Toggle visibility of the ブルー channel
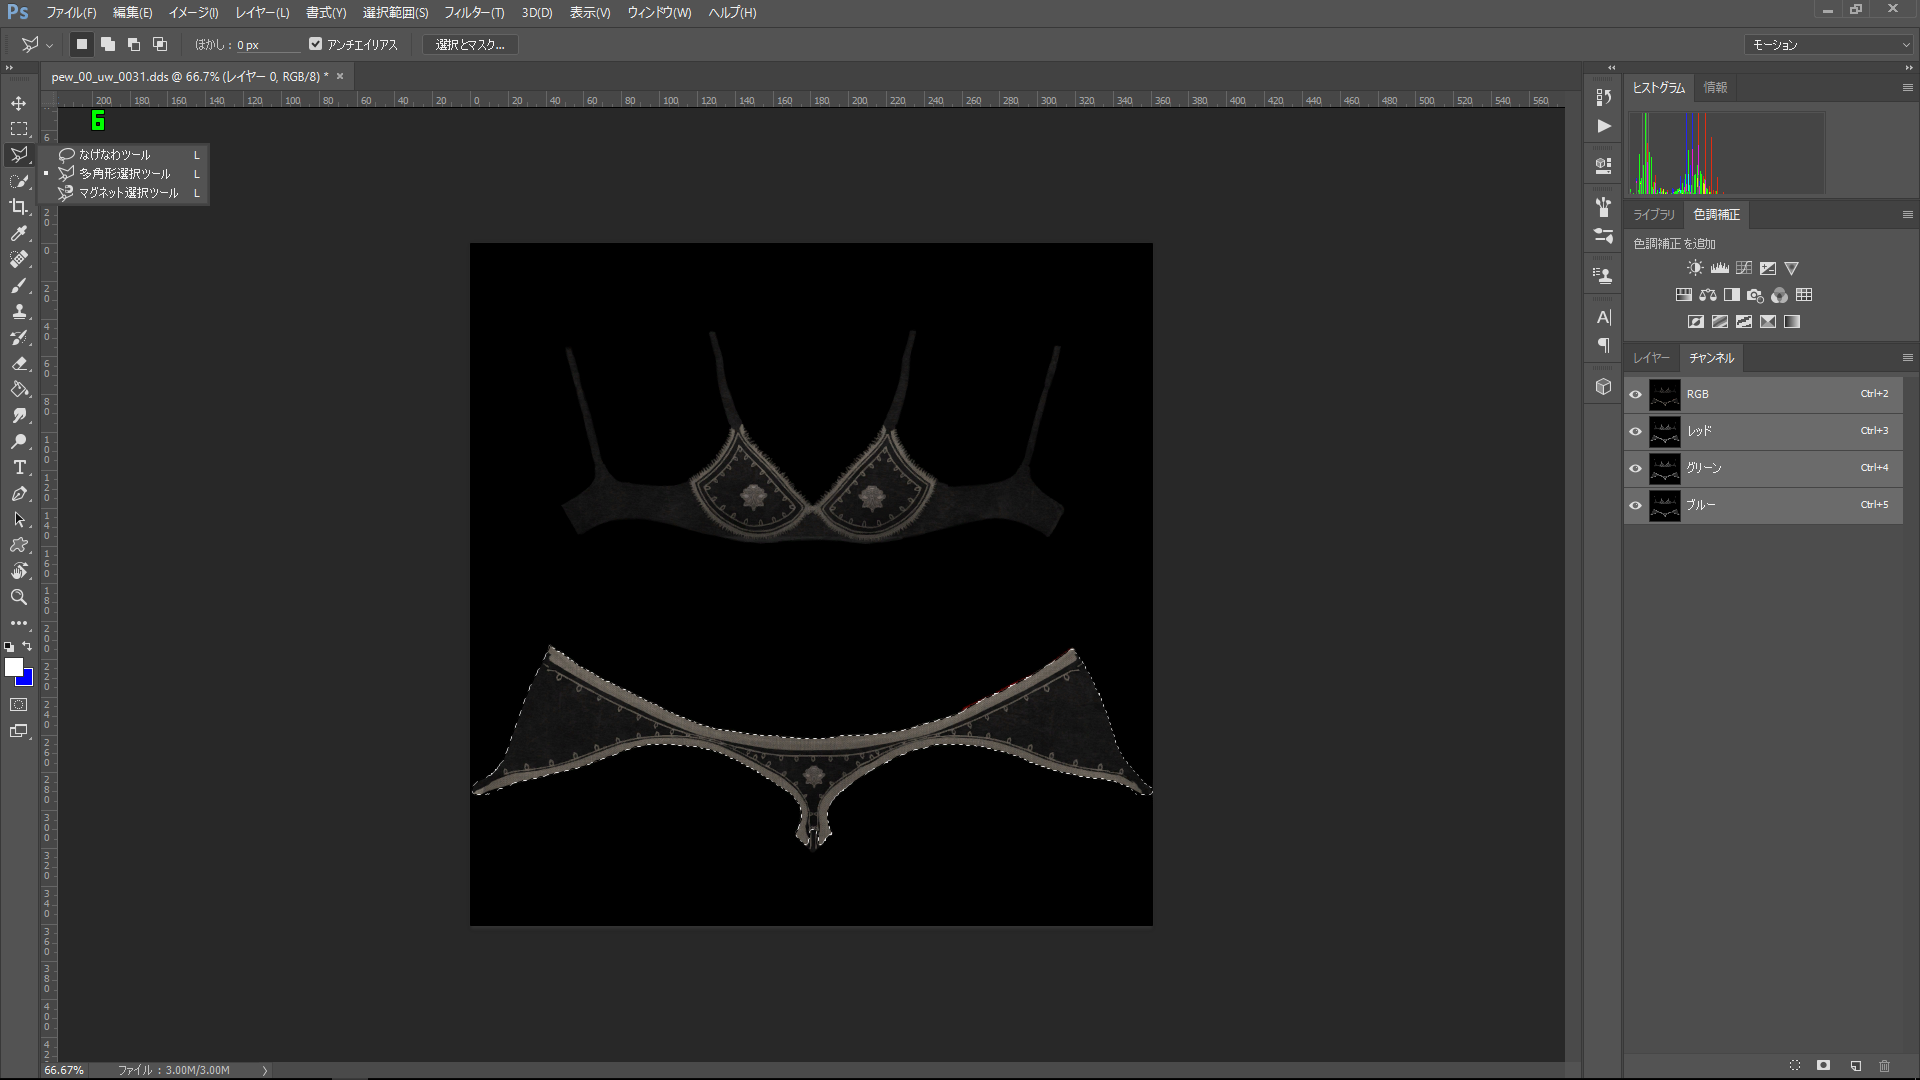This screenshot has height=1080, width=1920. click(1636, 505)
